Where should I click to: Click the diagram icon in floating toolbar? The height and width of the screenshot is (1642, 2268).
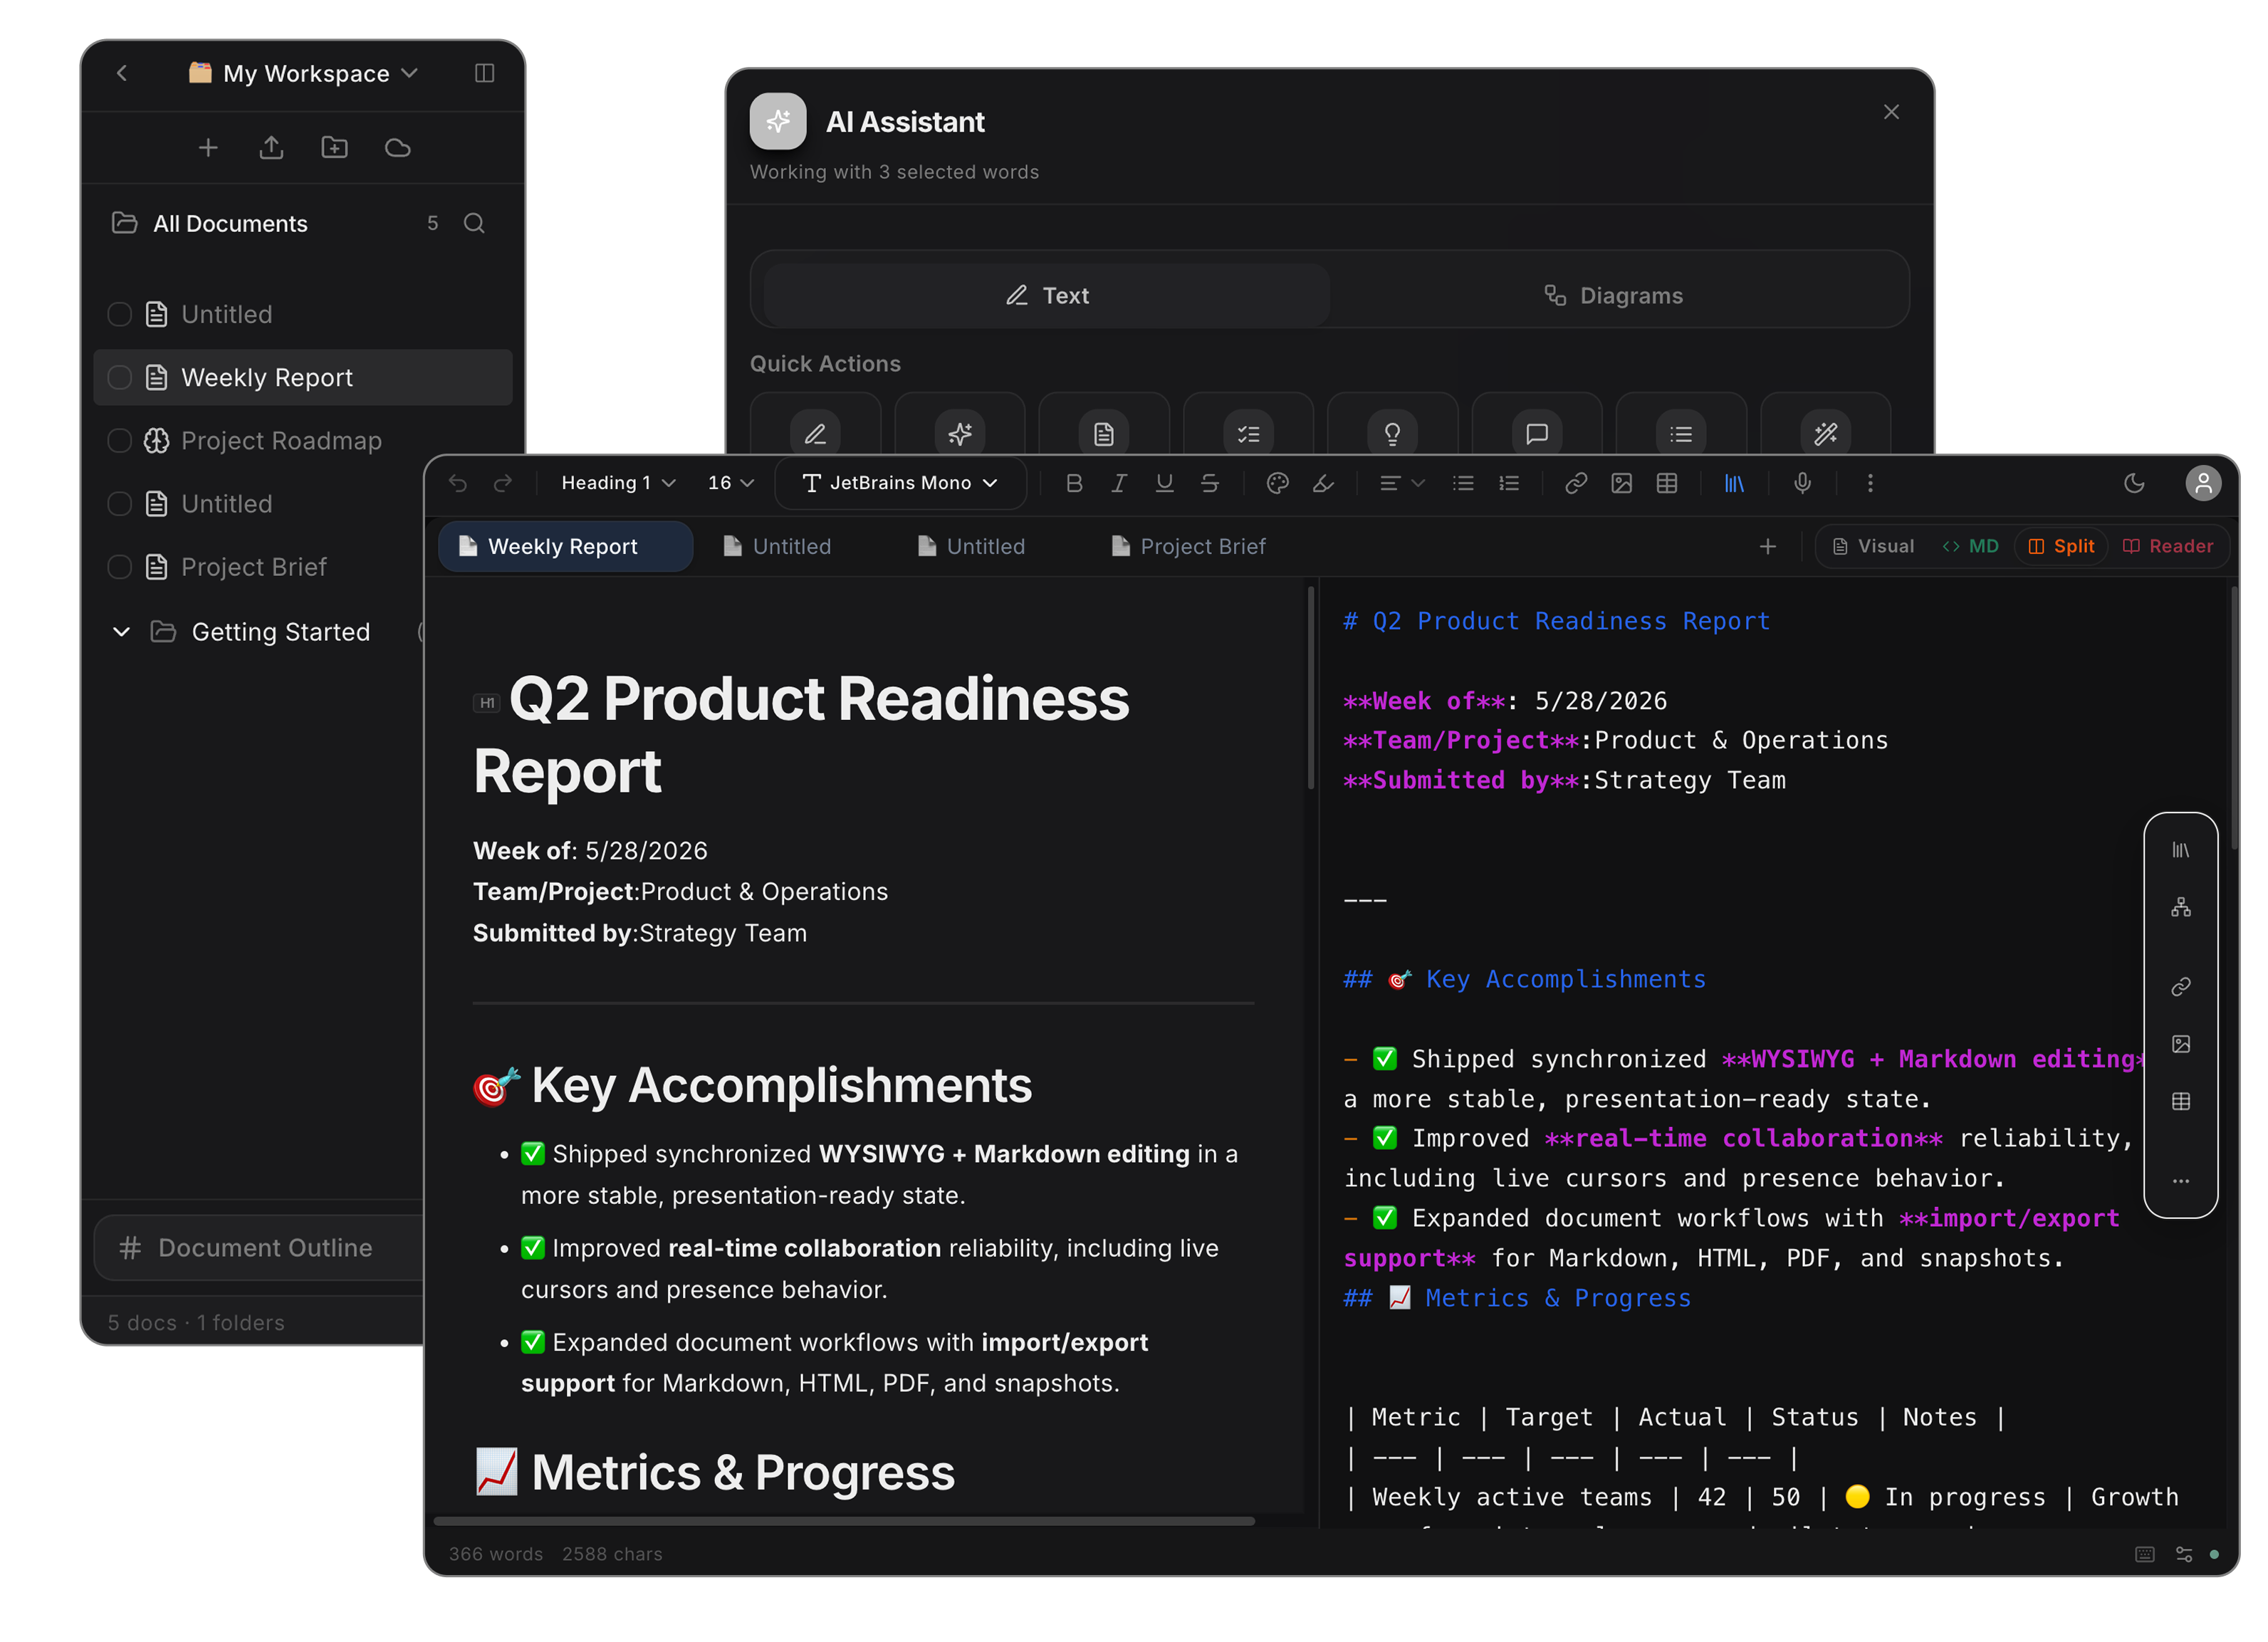[x=2180, y=907]
